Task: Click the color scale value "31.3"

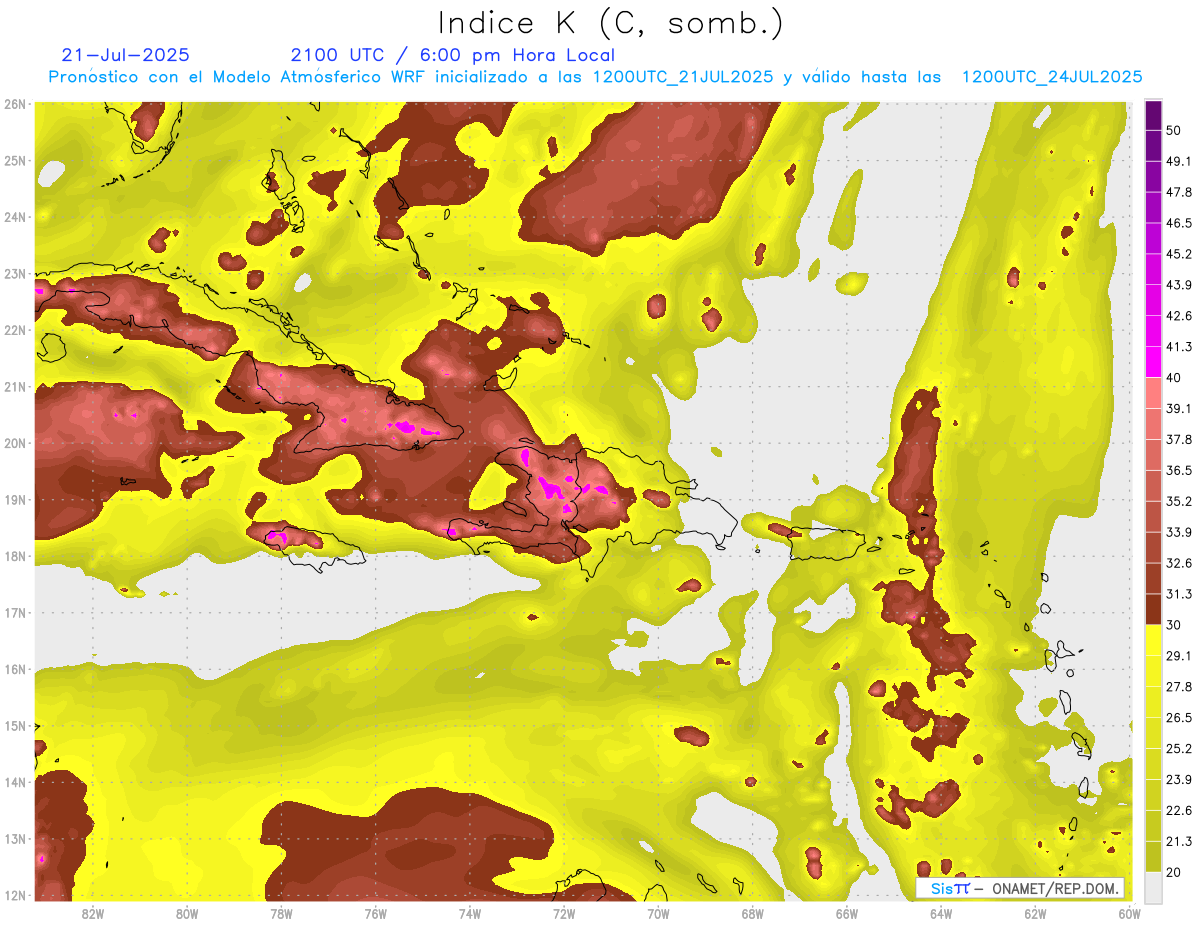Action: point(1179,594)
